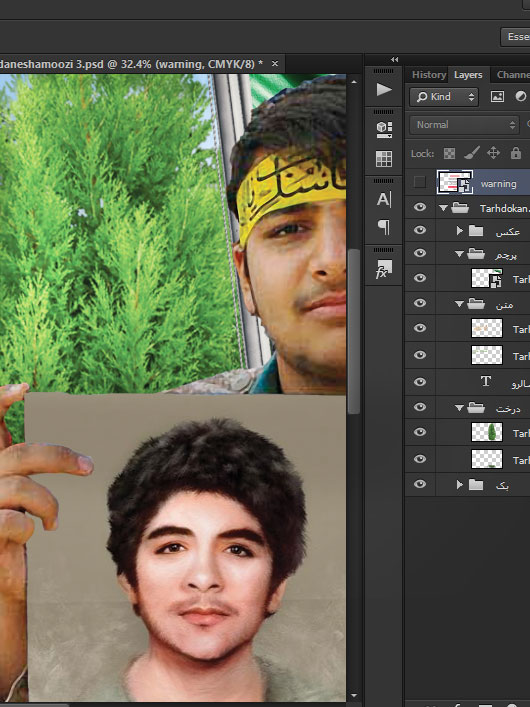The image size is (530, 707).
Task: Switch to the History tab
Action: pyautogui.click(x=429, y=75)
